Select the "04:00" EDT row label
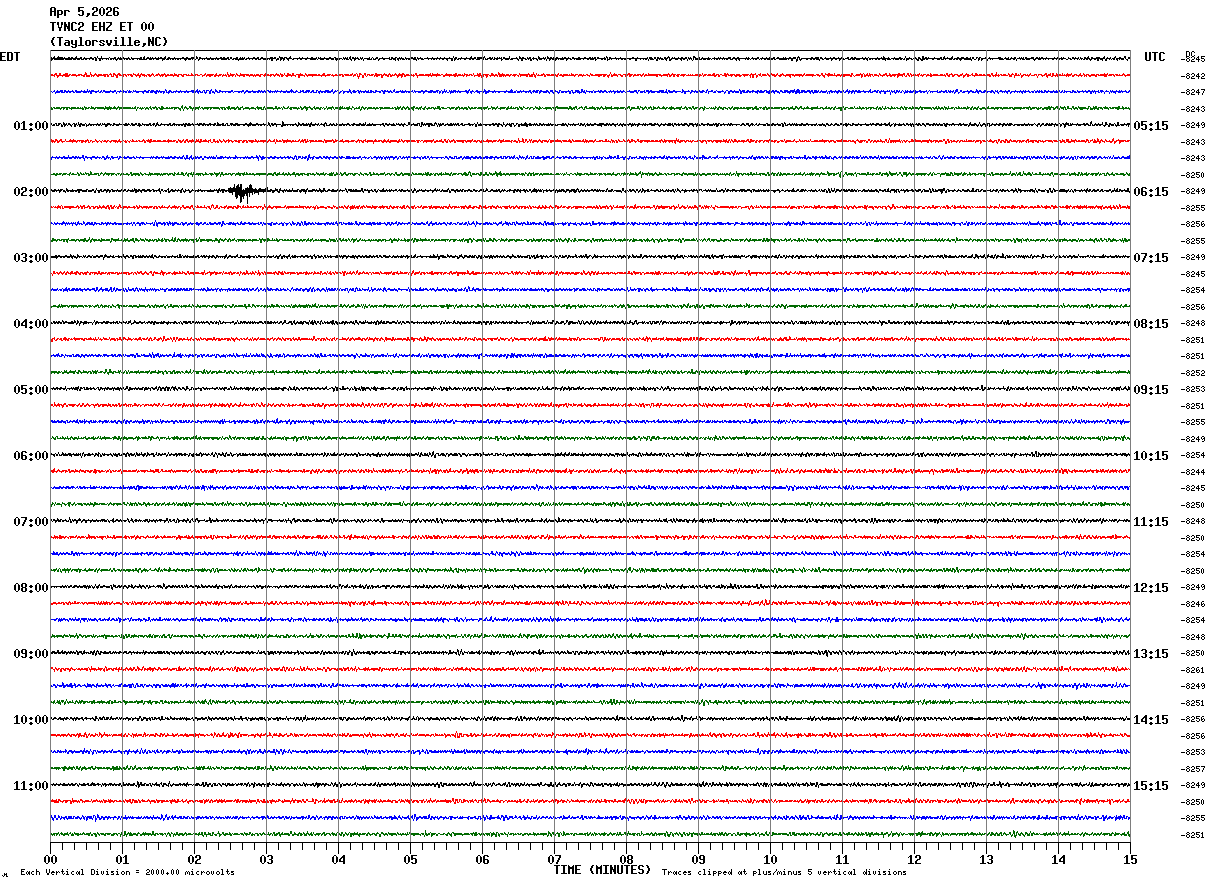 [30, 324]
